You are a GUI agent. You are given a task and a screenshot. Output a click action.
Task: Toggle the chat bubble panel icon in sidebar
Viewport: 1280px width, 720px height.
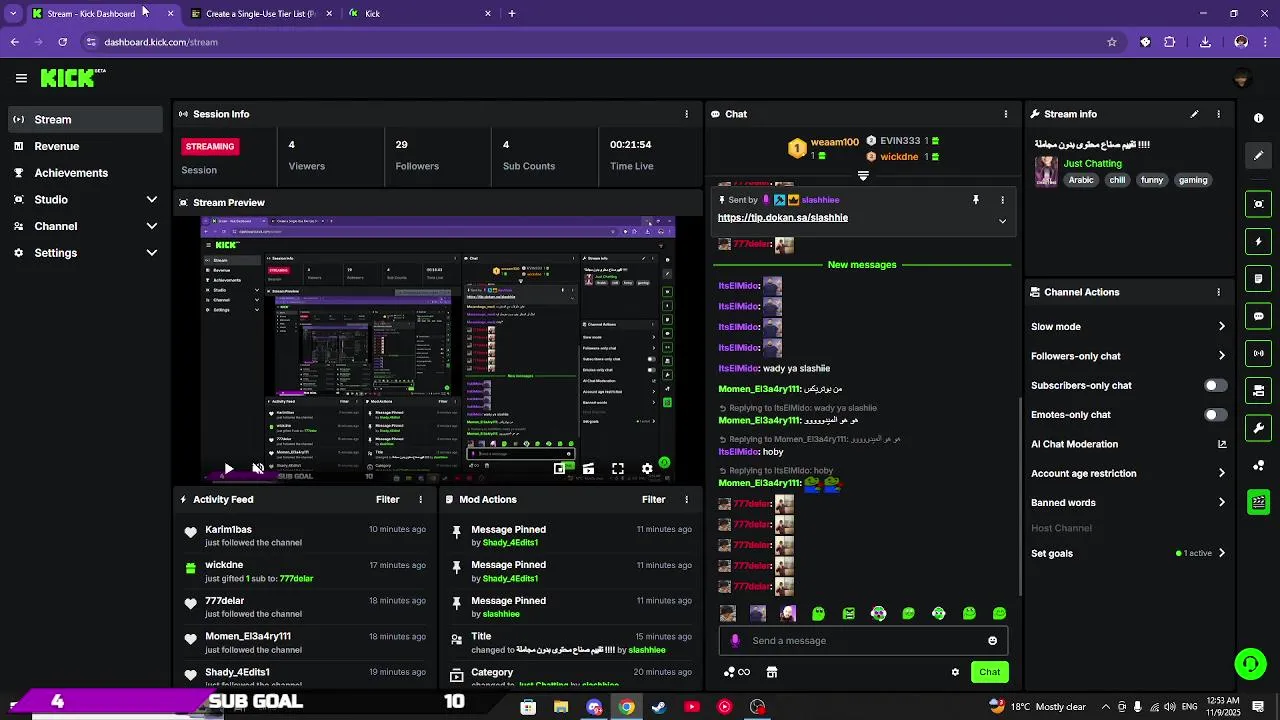coord(1258,316)
